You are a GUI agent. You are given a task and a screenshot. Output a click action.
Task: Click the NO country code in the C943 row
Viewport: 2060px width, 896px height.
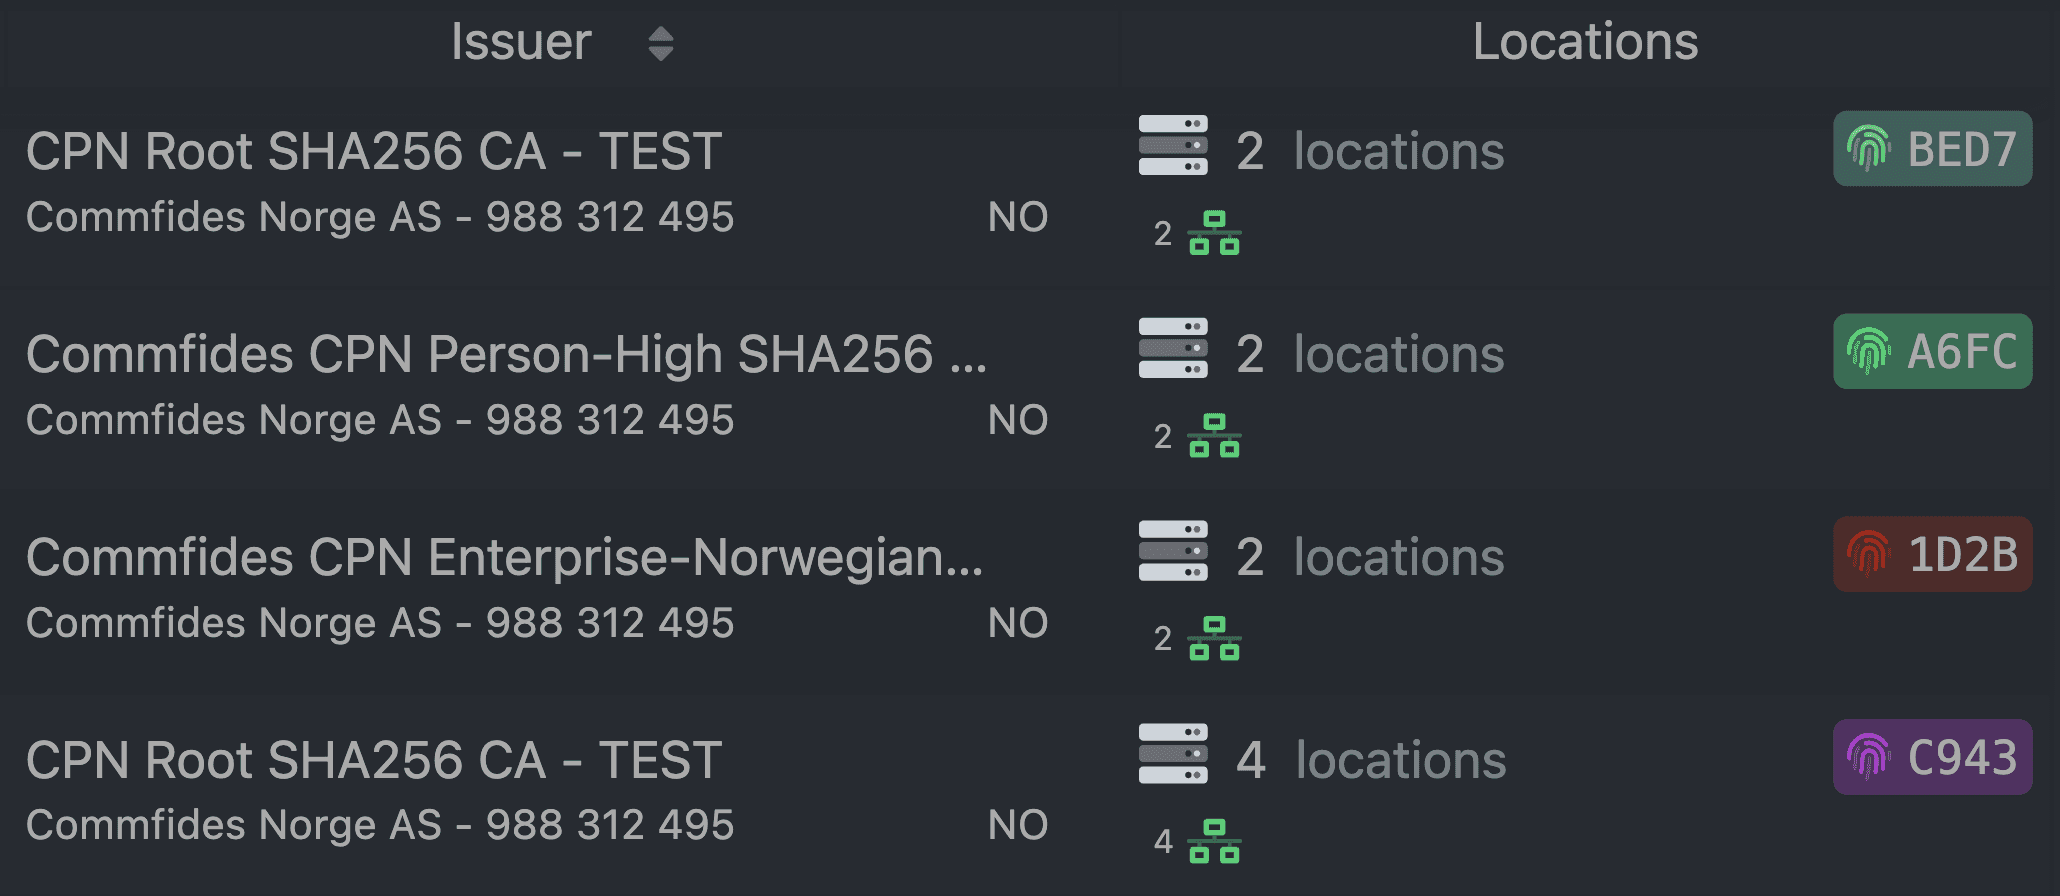tap(1017, 826)
